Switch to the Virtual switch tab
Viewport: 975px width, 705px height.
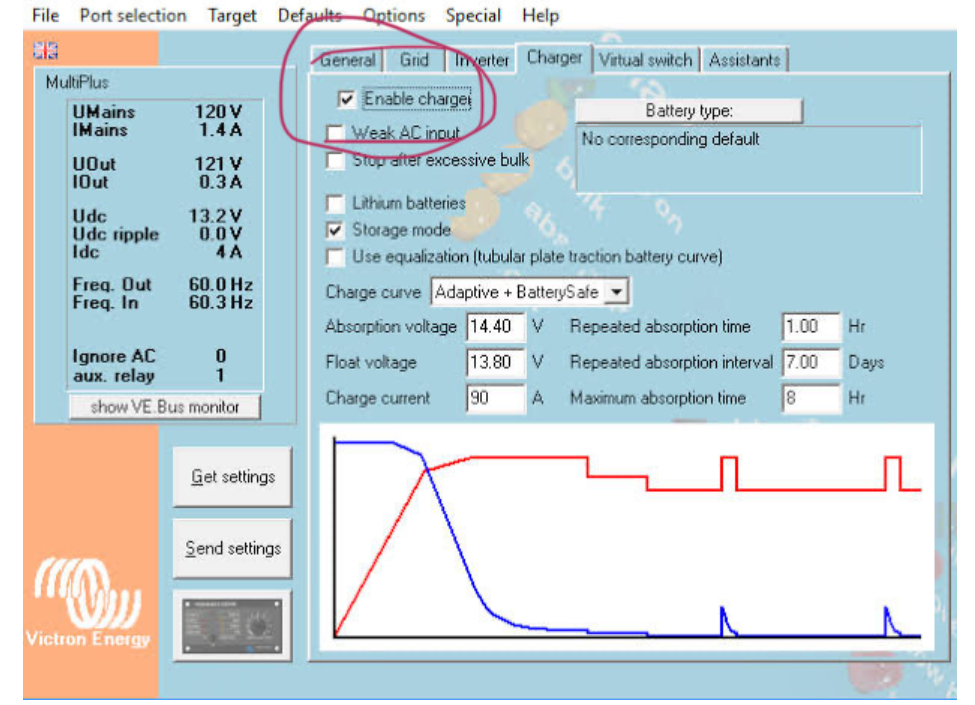pyautogui.click(x=645, y=60)
